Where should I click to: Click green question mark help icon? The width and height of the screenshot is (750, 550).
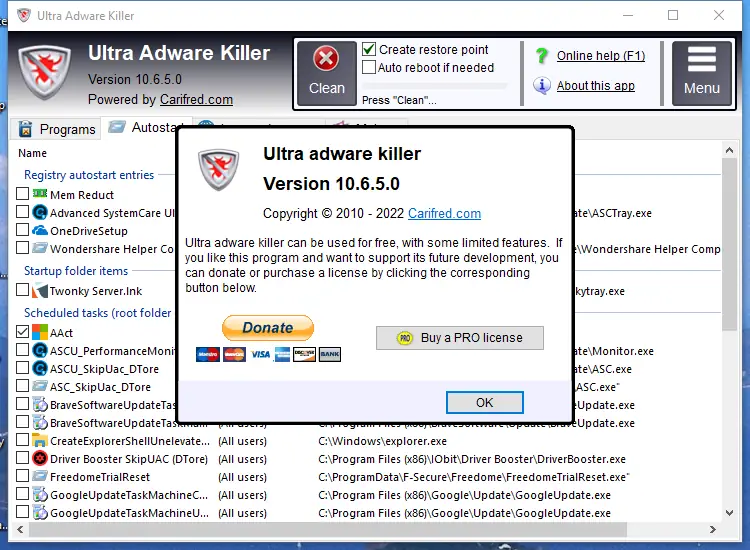(542, 56)
